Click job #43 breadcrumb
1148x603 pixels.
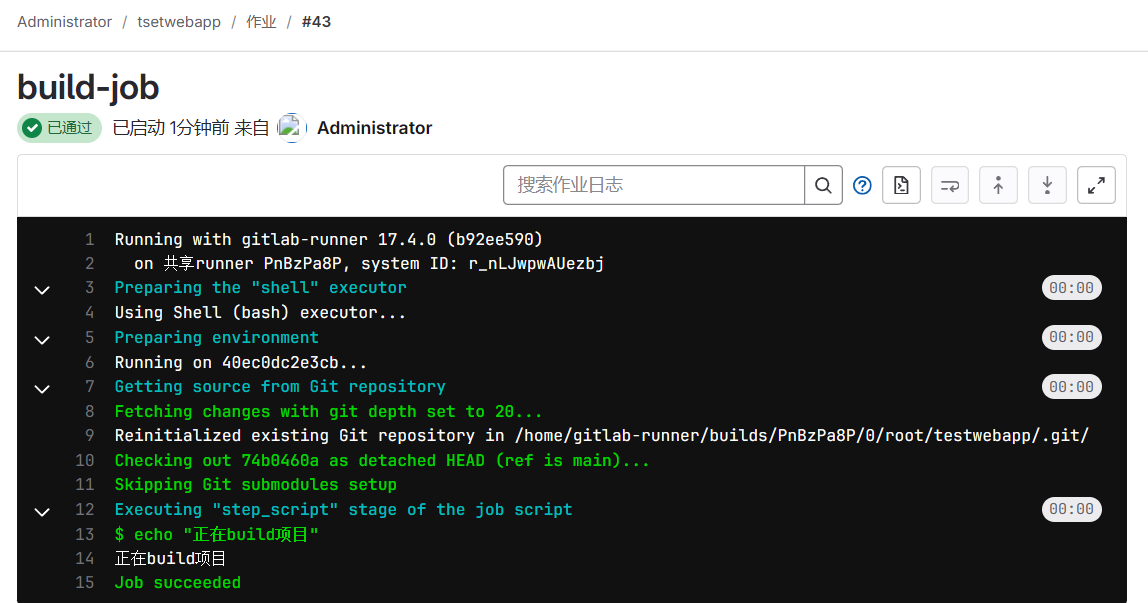point(316,22)
